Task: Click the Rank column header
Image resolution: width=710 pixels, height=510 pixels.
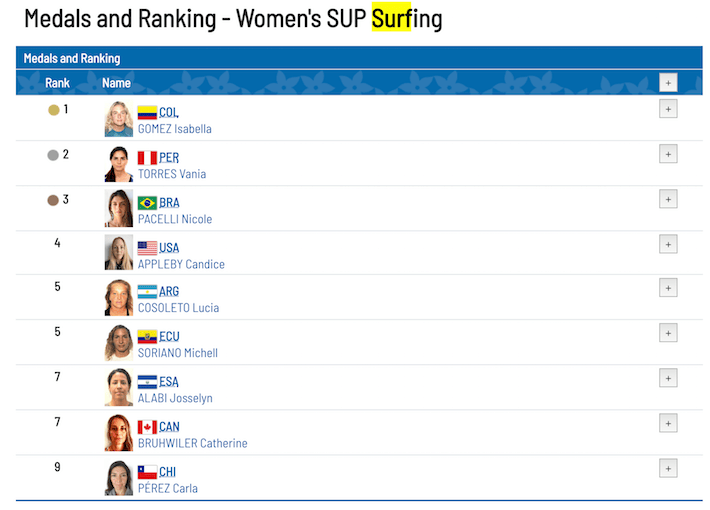Action: pos(57,83)
